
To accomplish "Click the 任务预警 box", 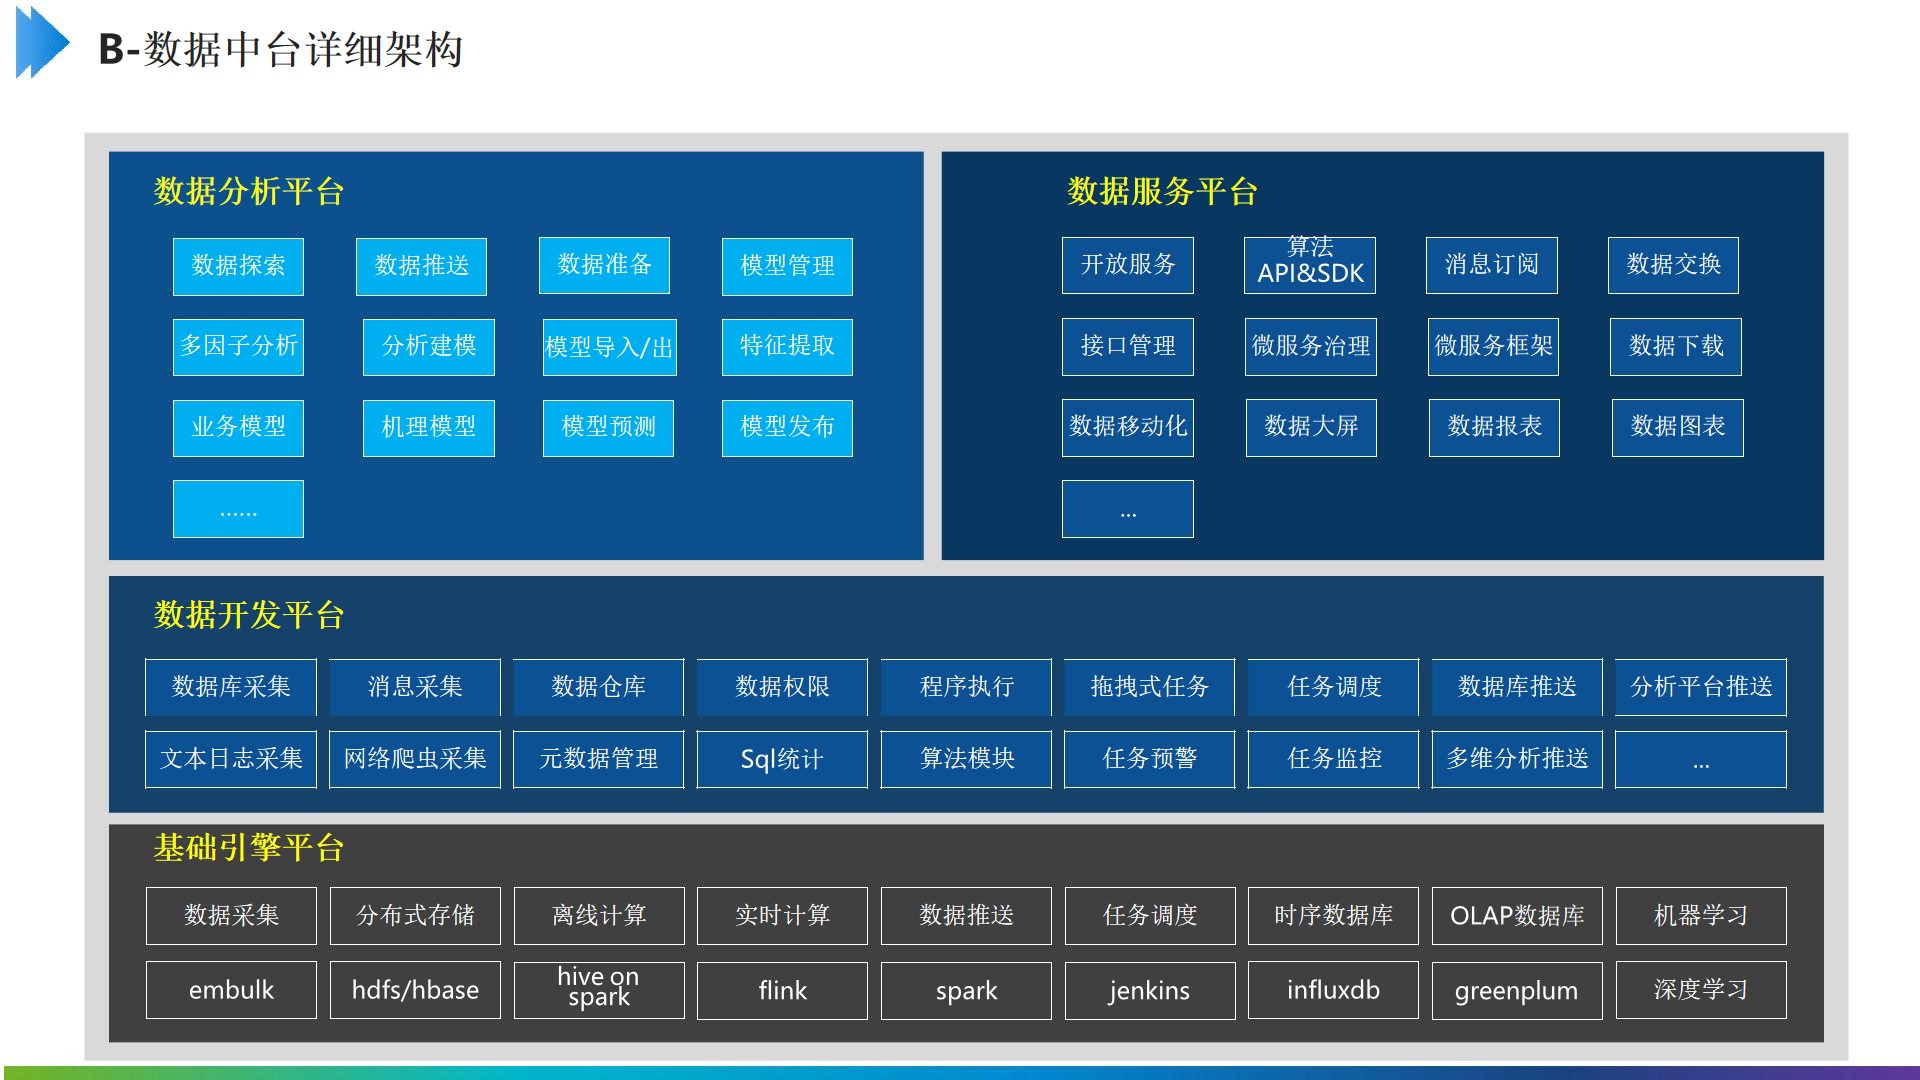I will coord(1150,760).
